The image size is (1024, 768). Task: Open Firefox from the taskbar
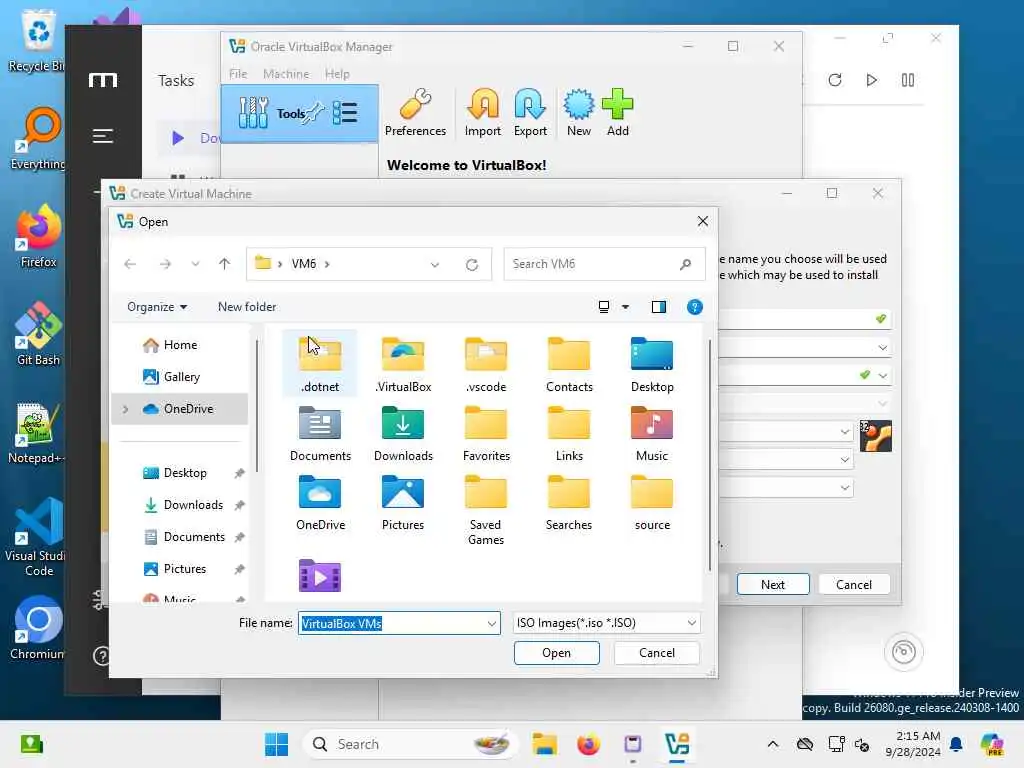[x=588, y=744]
